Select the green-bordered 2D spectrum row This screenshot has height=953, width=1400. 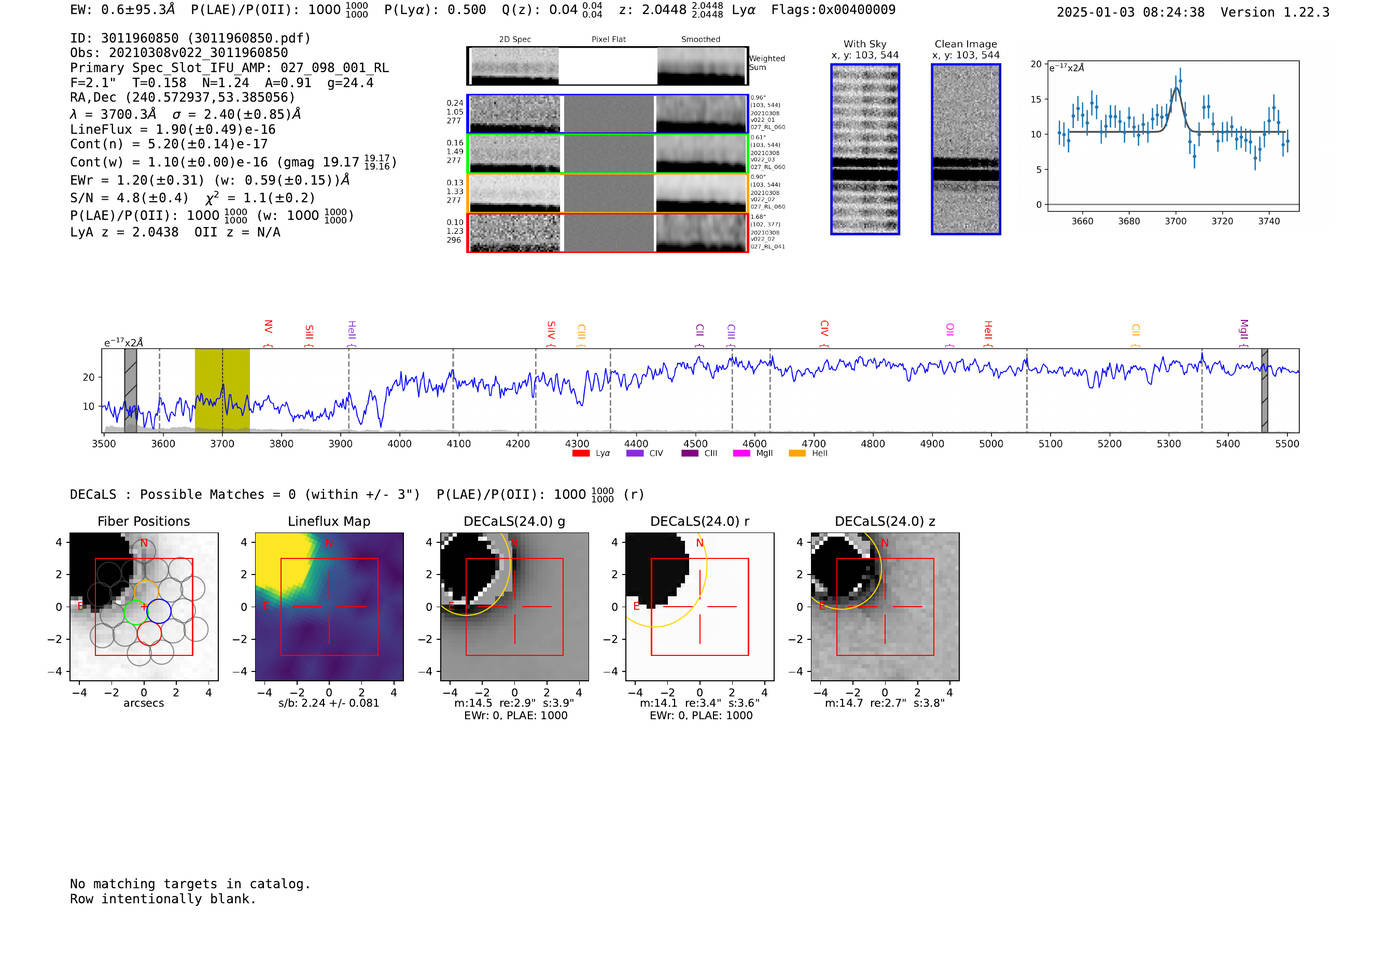(608, 154)
